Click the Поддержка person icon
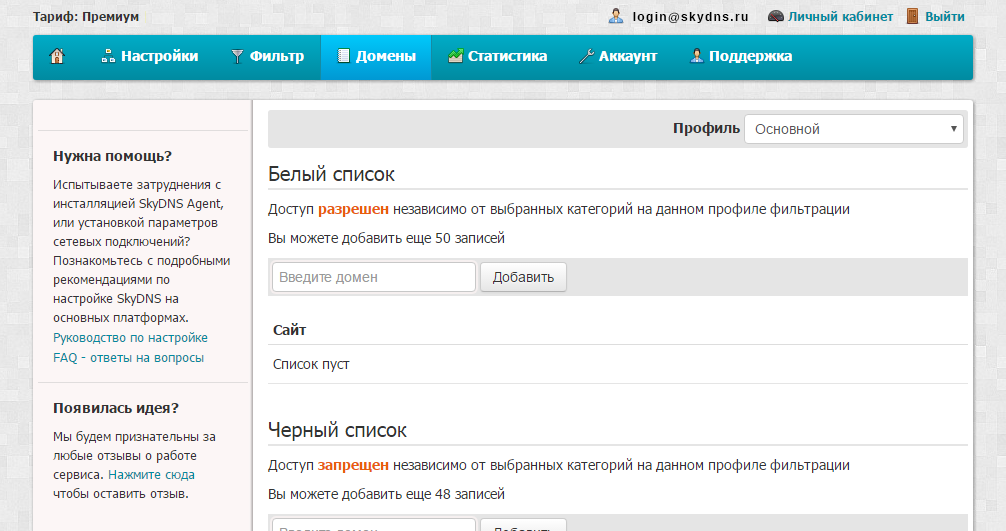The image size is (1006, 531). pos(696,57)
